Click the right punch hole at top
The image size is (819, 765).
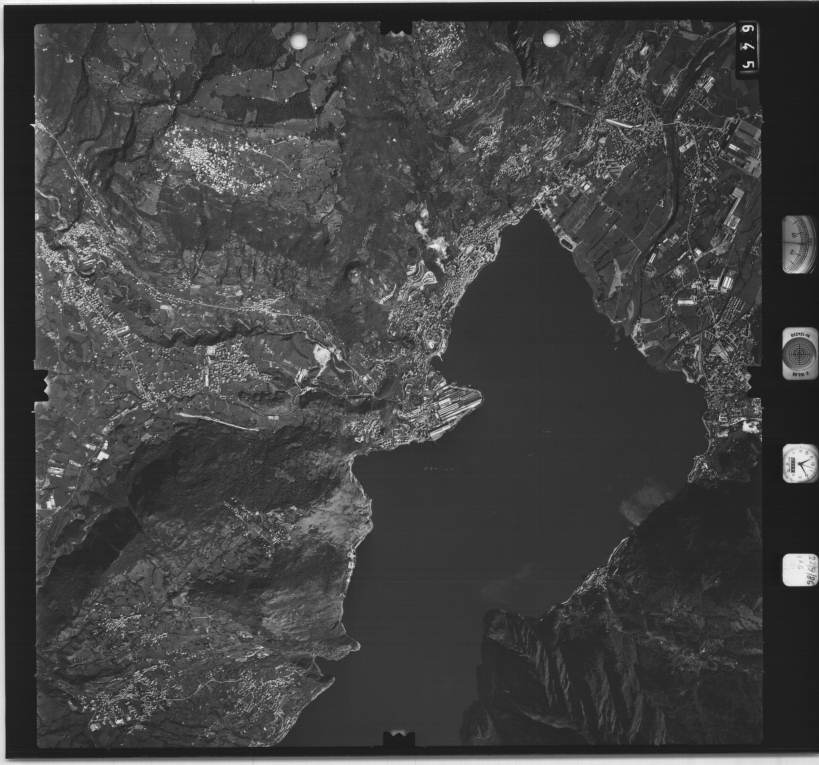551,38
